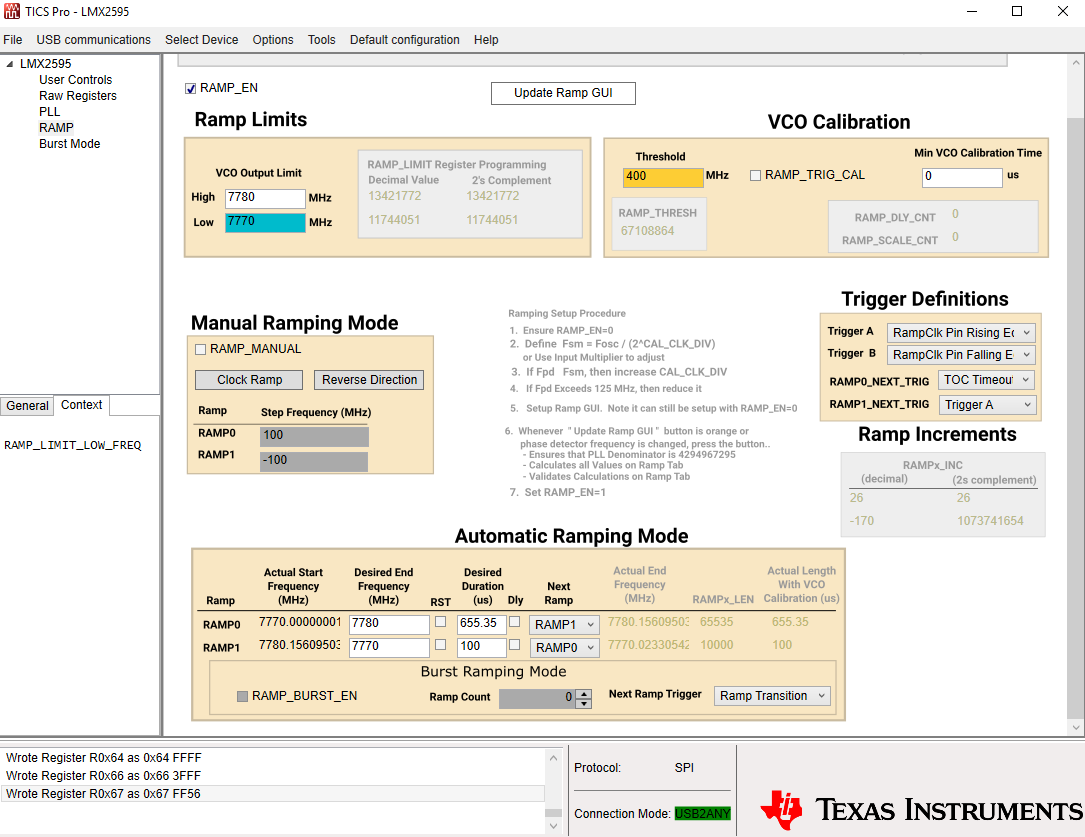
Task: Click Ramp Count up arrow
Action: click(584, 694)
